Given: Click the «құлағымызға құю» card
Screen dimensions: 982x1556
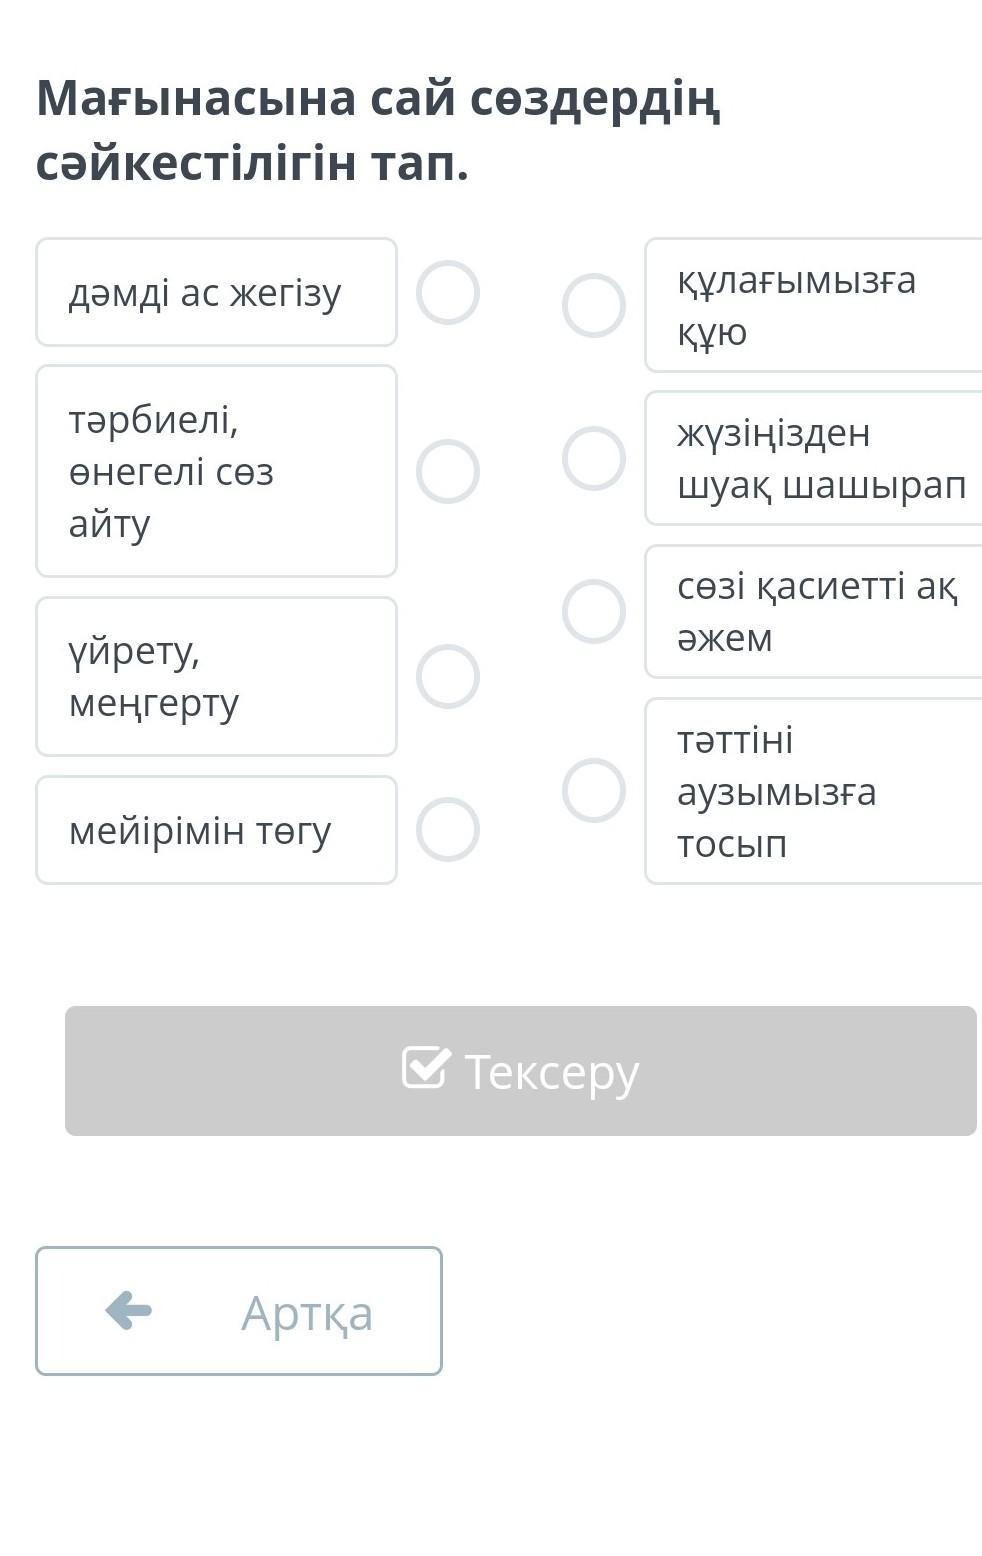Looking at the screenshot, I should pyautogui.click(x=812, y=306).
